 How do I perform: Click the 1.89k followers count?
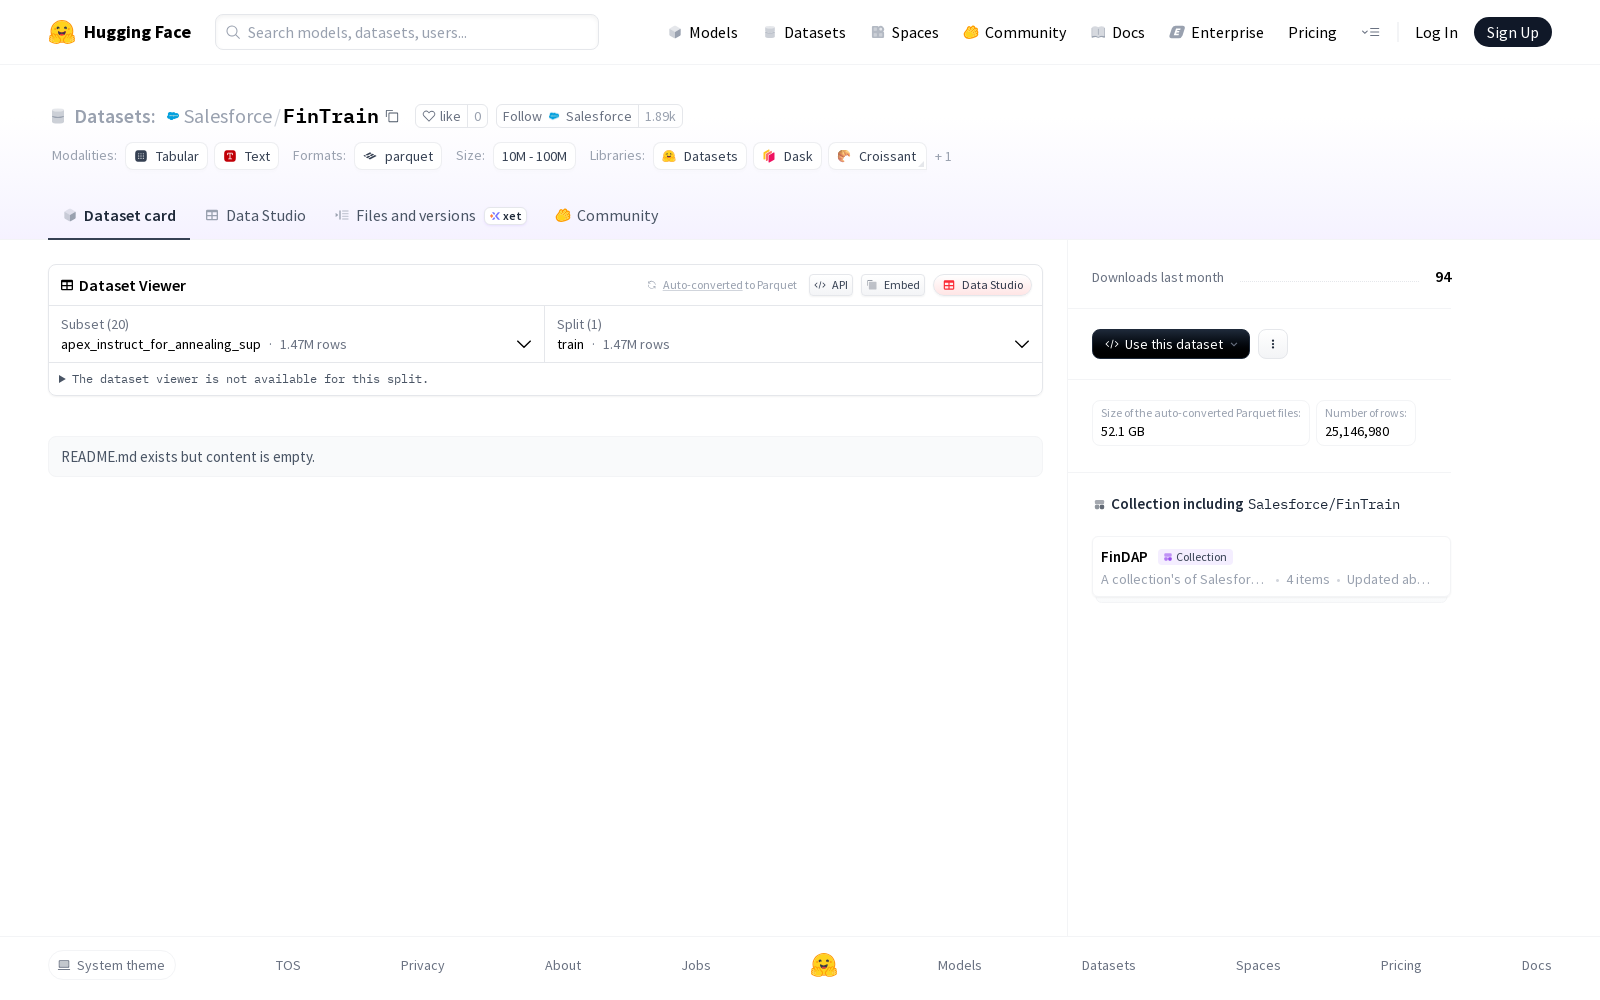pos(660,116)
